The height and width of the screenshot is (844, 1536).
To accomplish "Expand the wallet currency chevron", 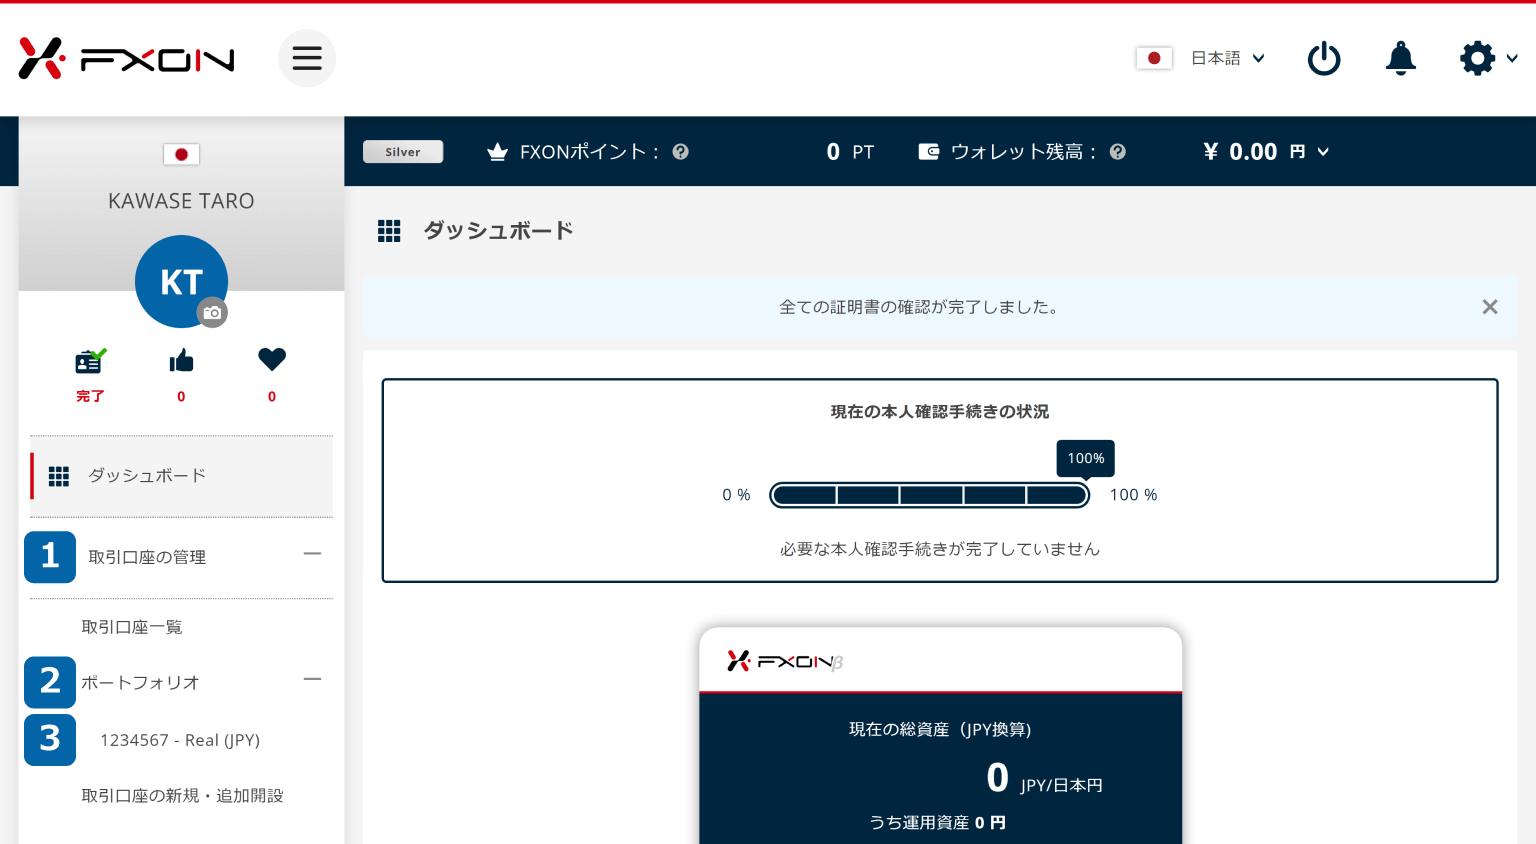I will [x=1323, y=152].
